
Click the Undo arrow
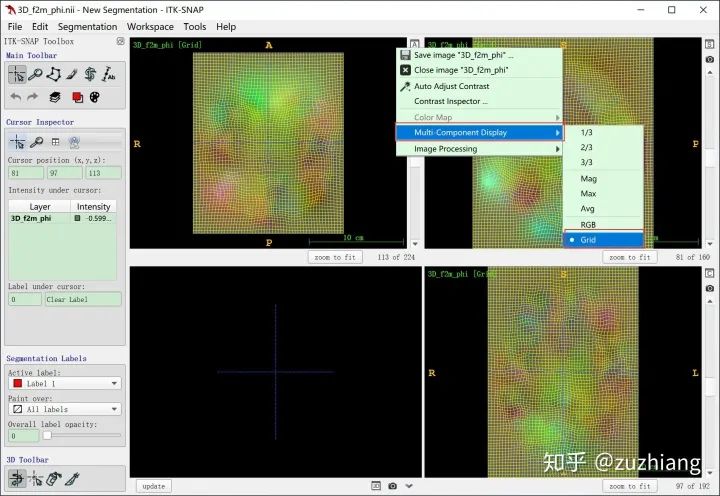coord(16,97)
